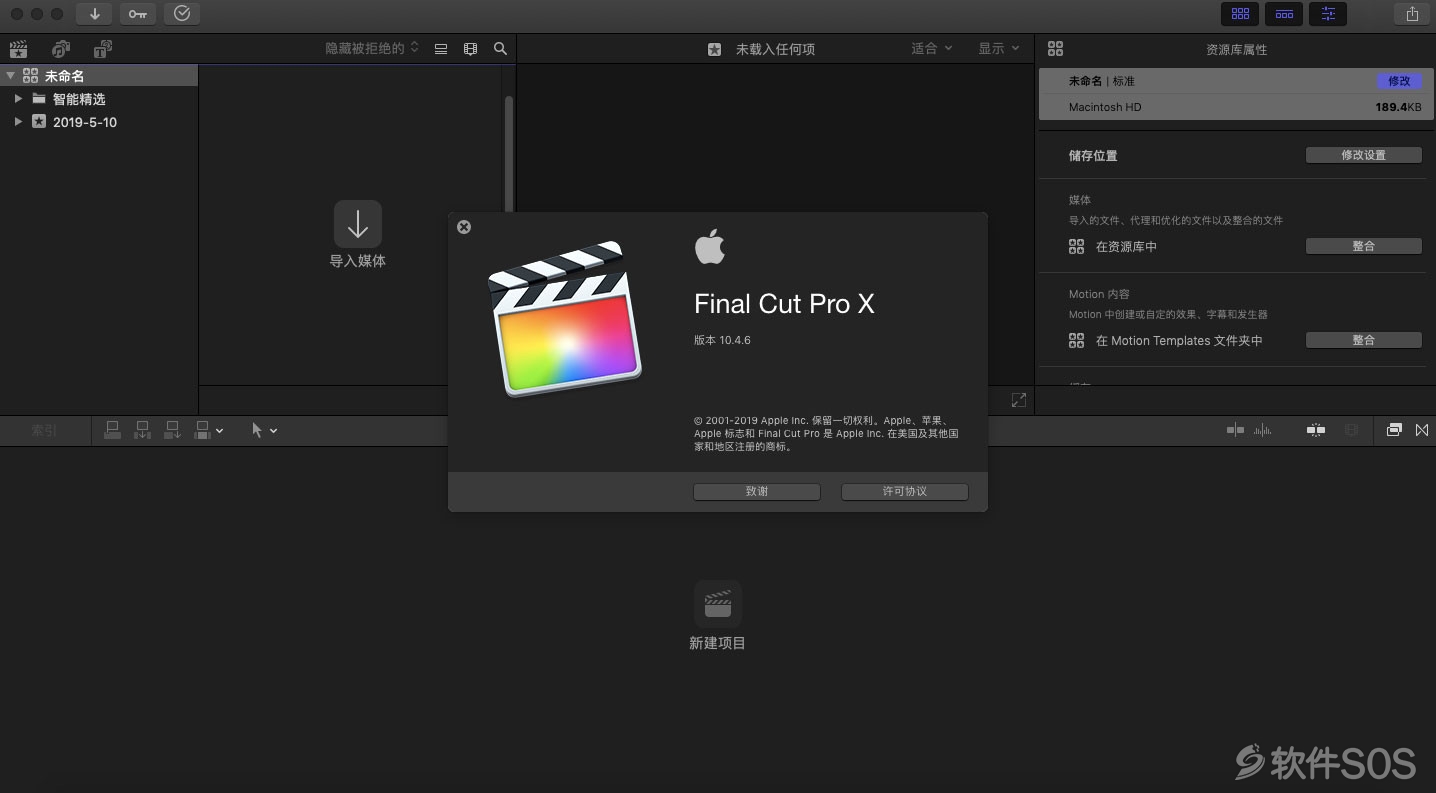
Task: Open the edit mode chevron dropdown
Action: [x=220, y=430]
